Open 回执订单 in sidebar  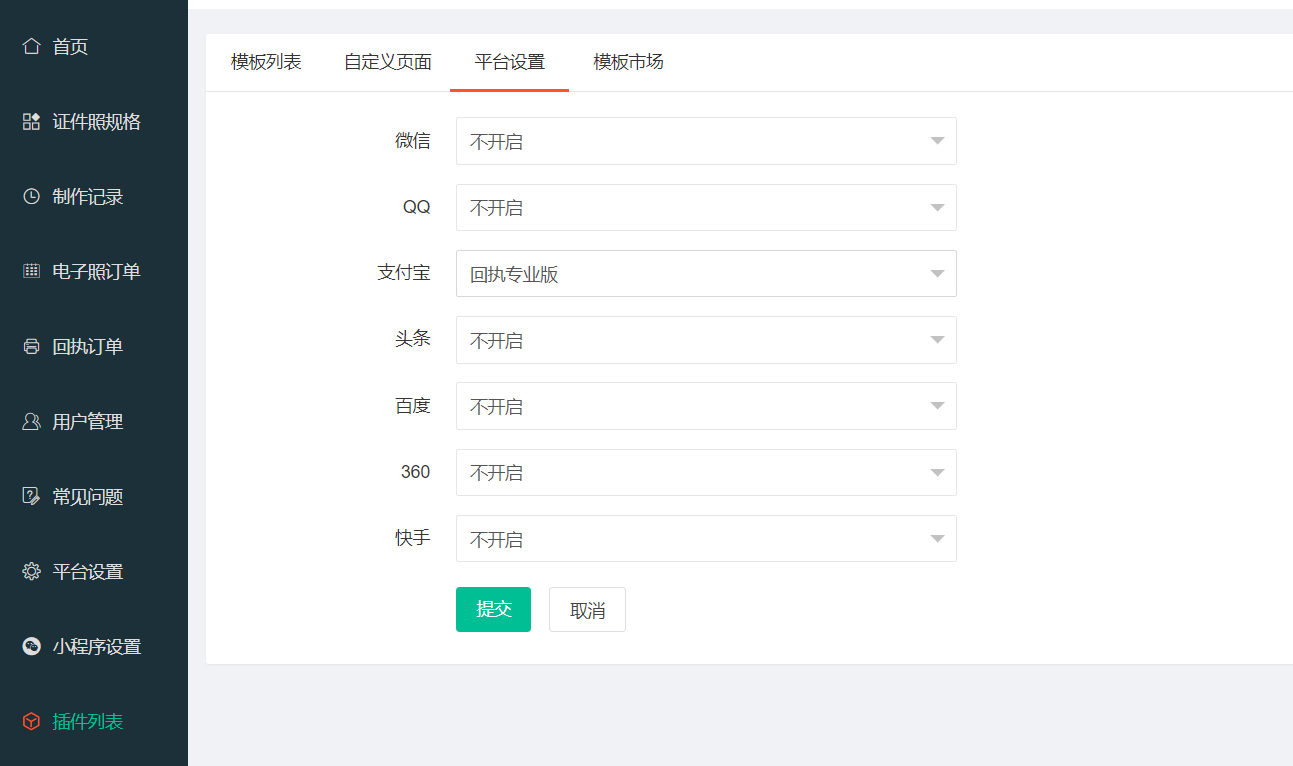tap(94, 346)
